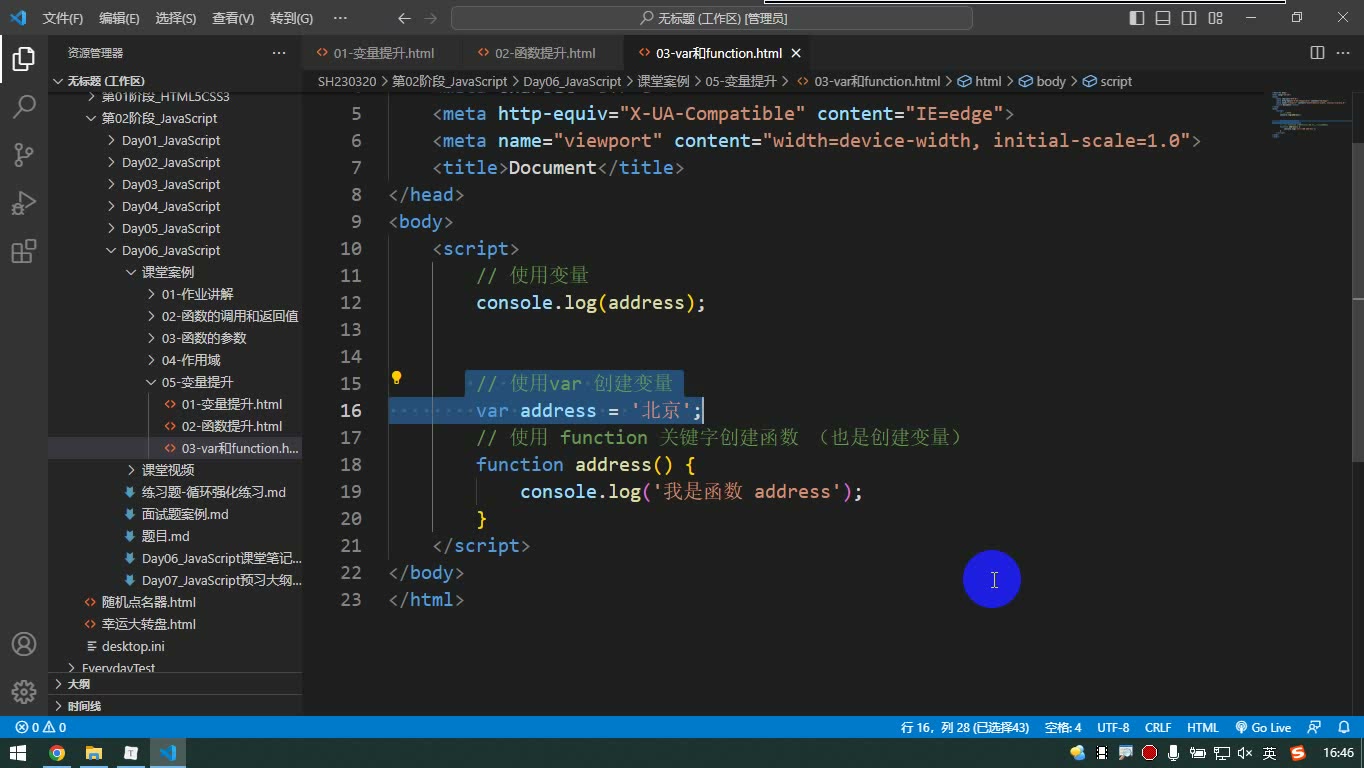Screen dimensions: 1364x768
Task: Click the errors and warnings status indicator
Action: [41, 728]
